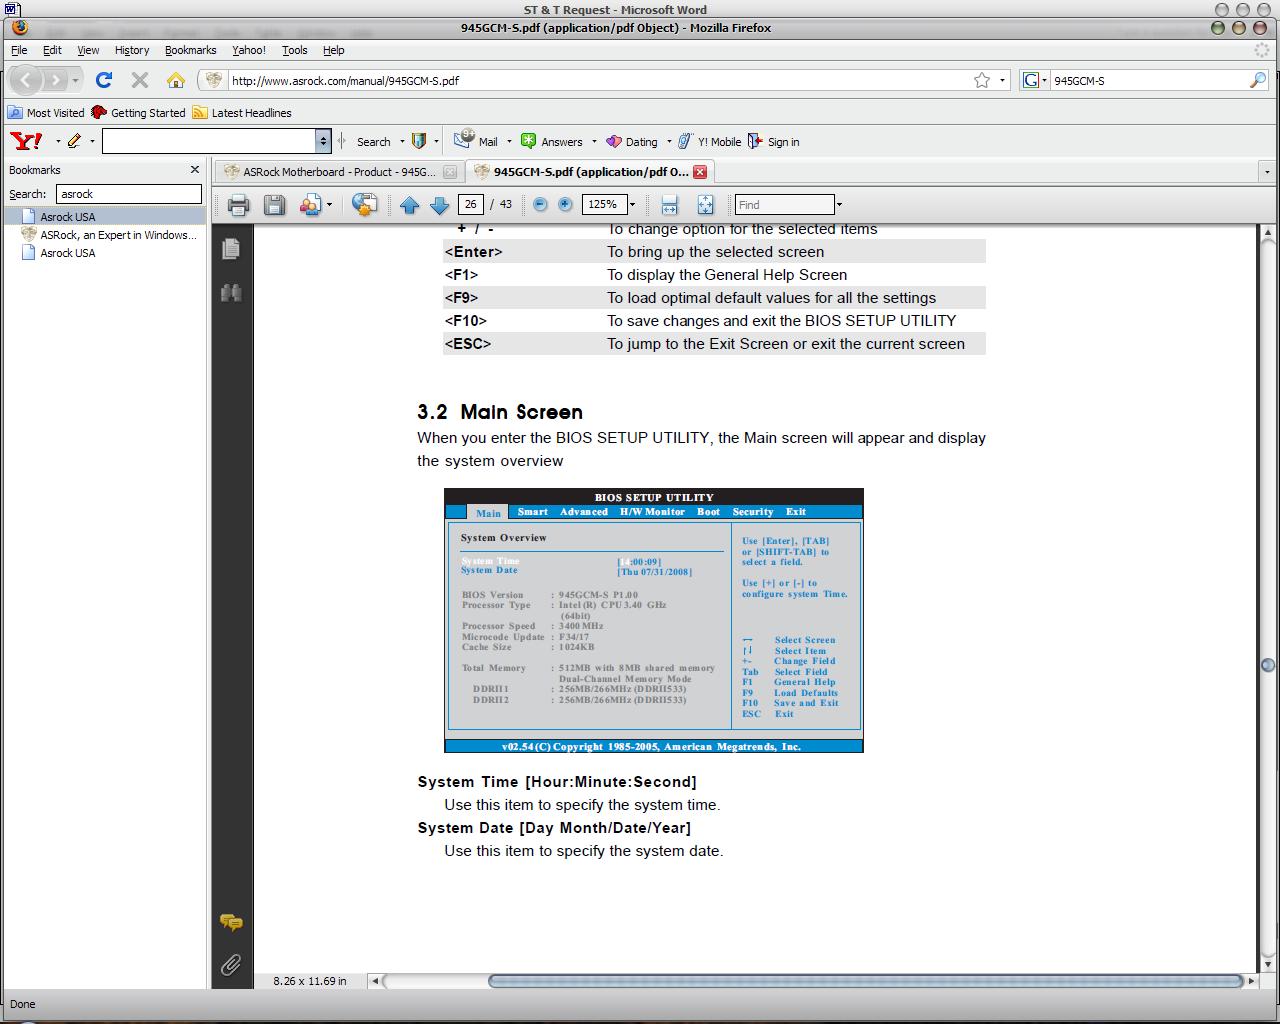Click the URL address bar
This screenshot has width=1280, height=1024.
pos(595,80)
